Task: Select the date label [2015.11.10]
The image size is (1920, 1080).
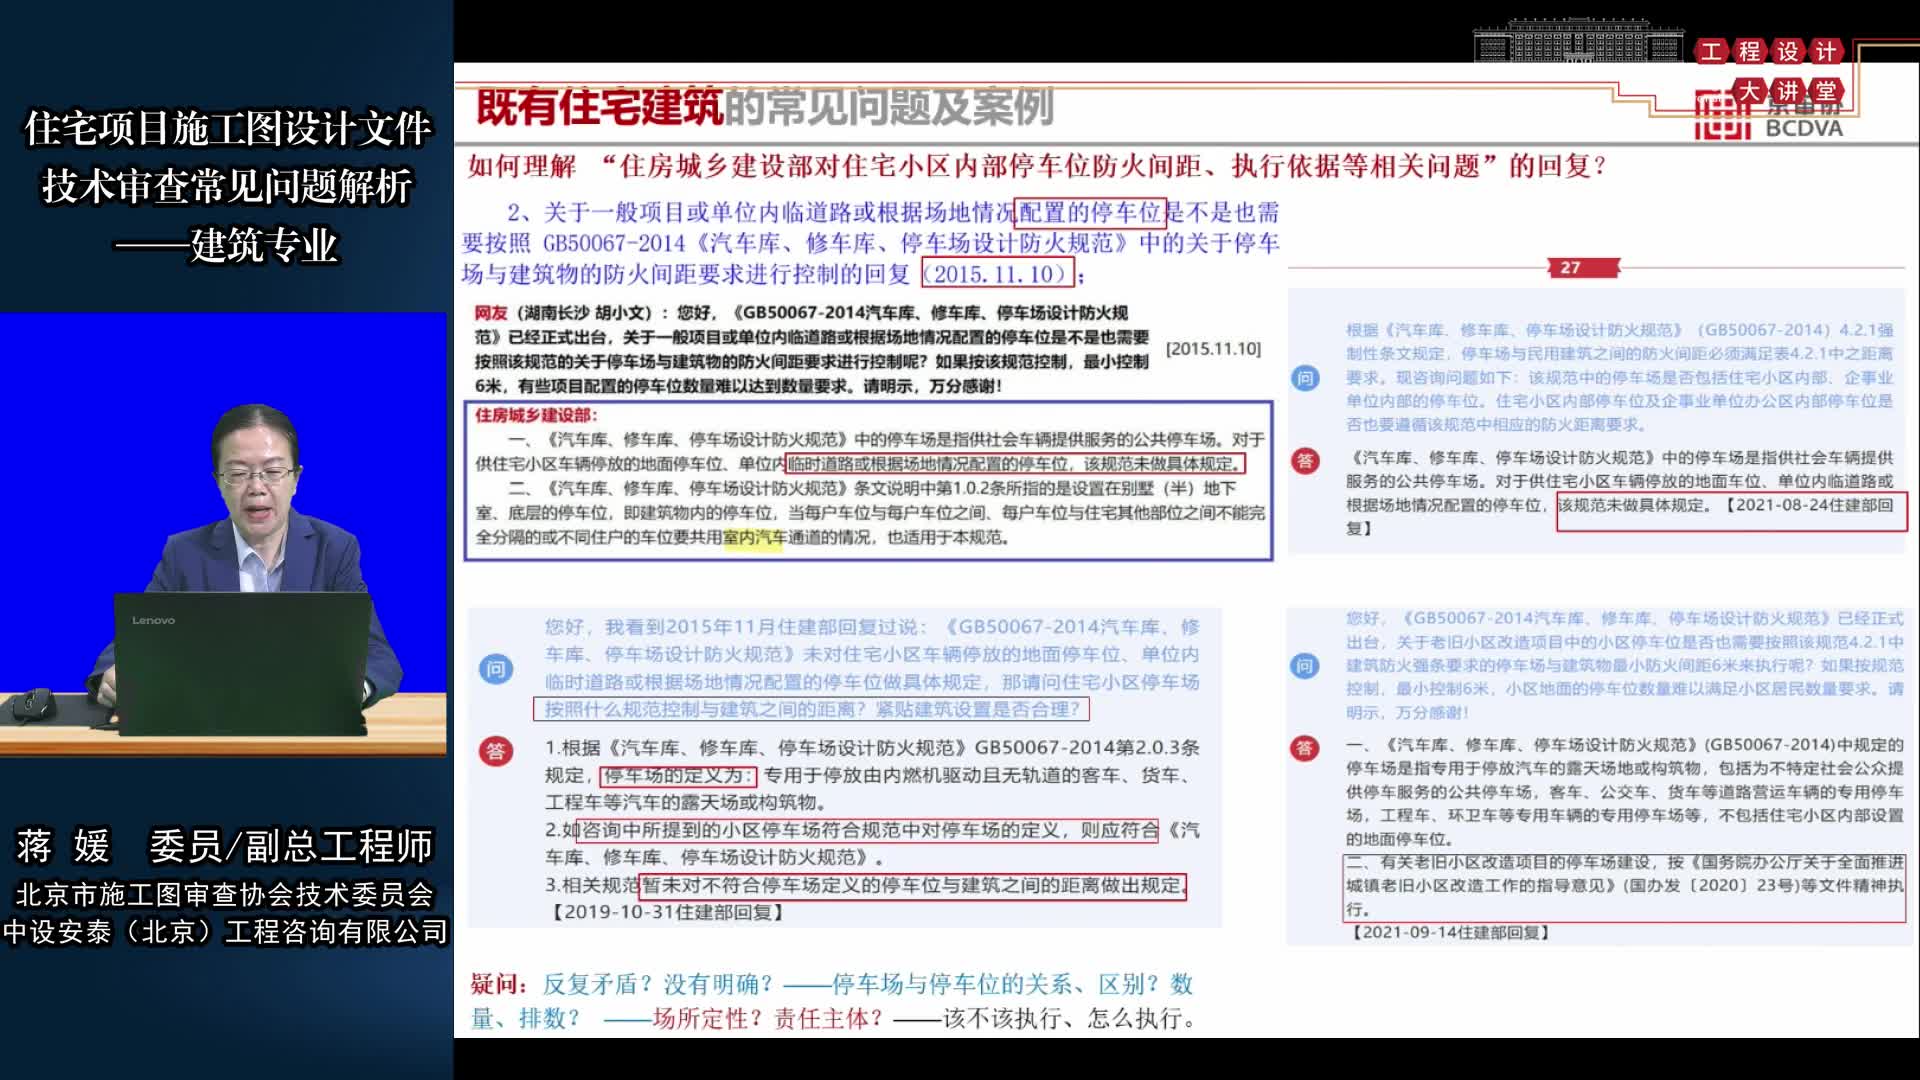Action: click(1213, 349)
